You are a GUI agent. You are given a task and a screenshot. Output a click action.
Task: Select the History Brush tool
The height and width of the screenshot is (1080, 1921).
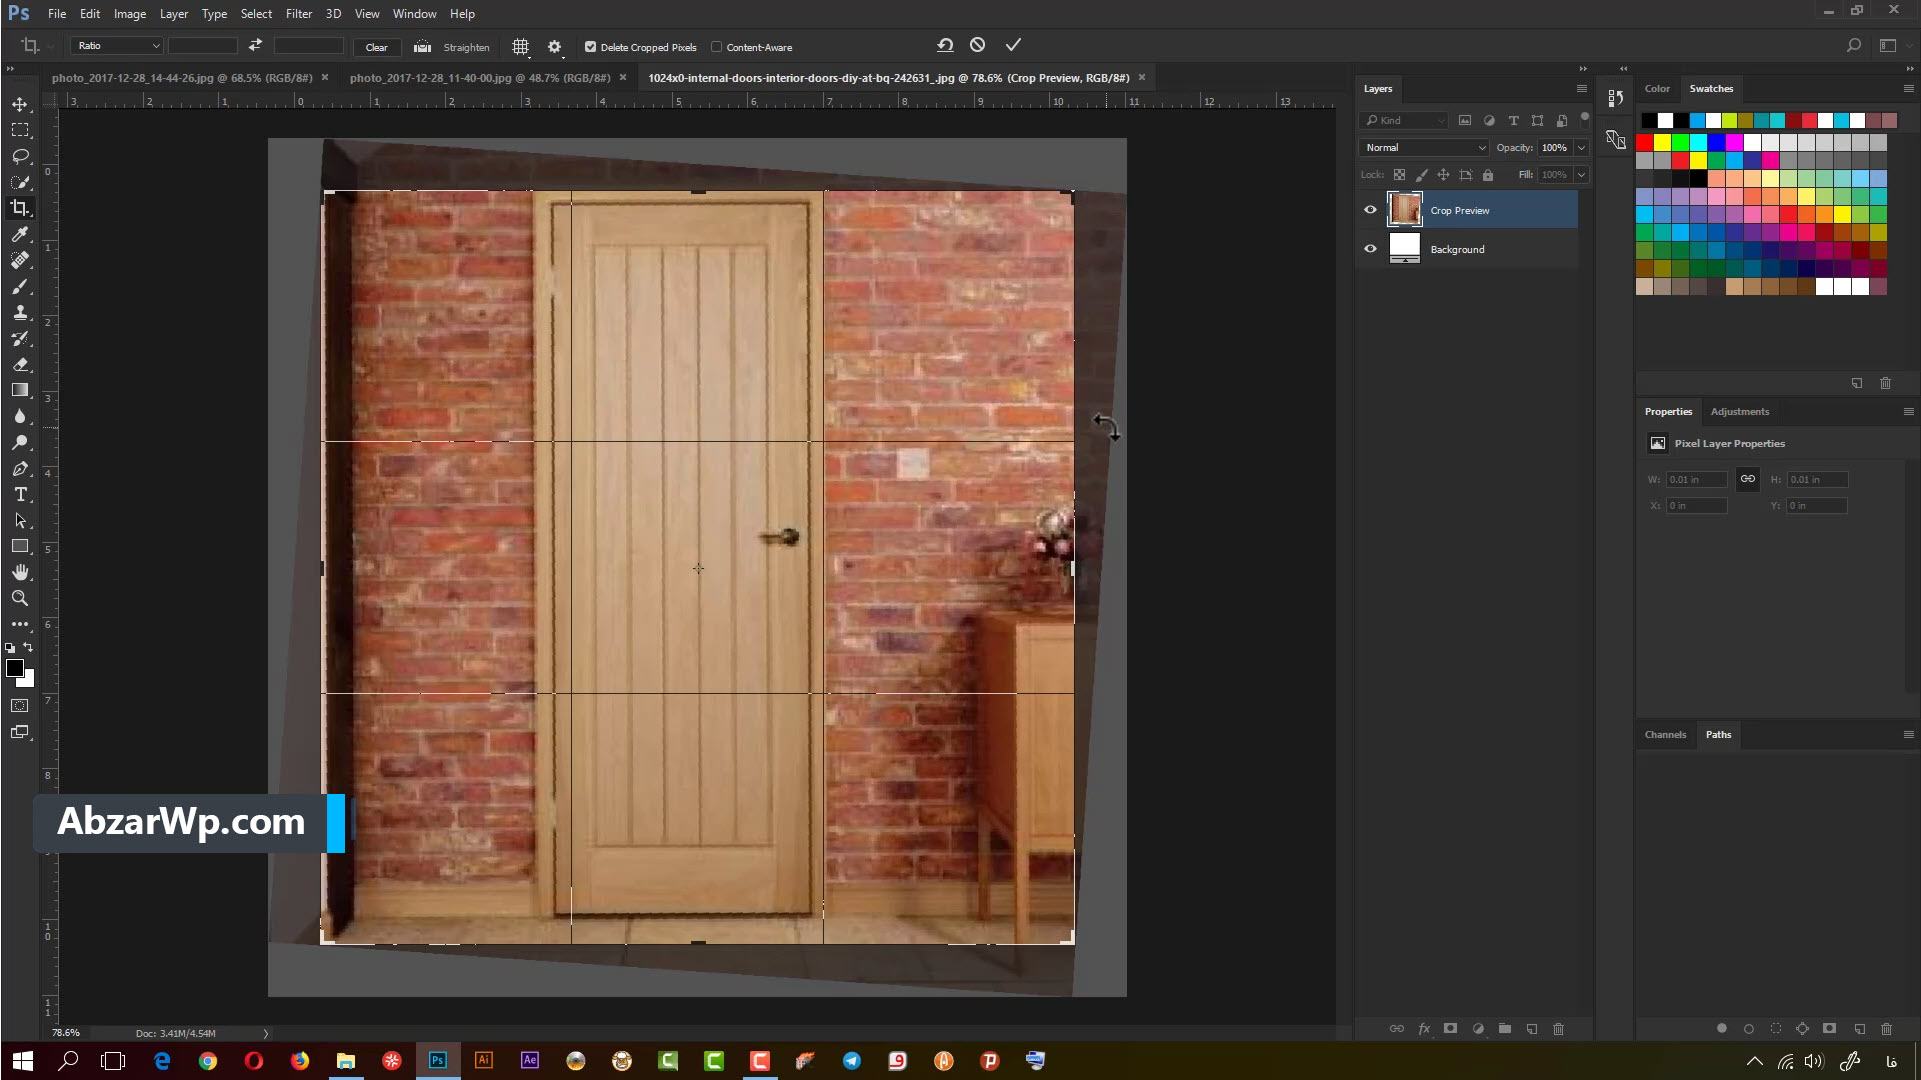click(x=20, y=338)
